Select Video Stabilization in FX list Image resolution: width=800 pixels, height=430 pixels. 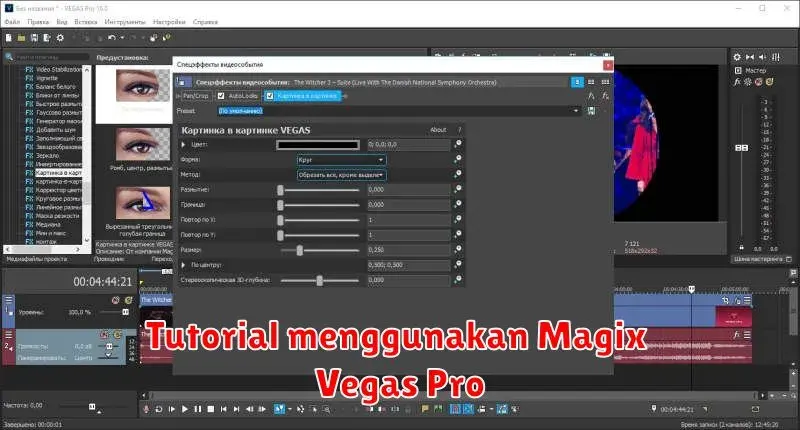click(x=58, y=69)
